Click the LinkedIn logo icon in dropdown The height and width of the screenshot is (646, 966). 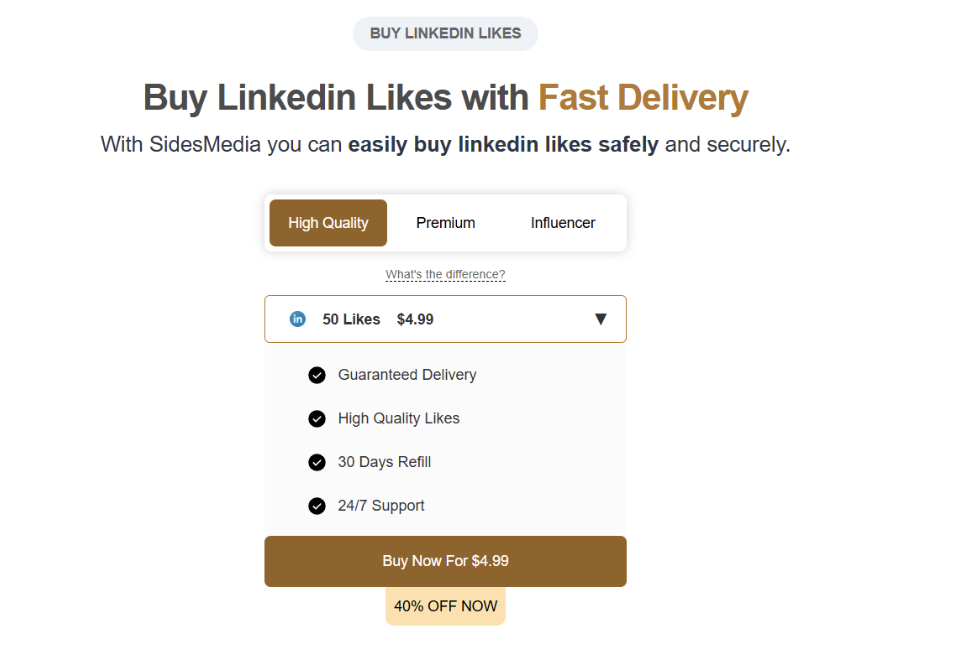click(x=297, y=319)
